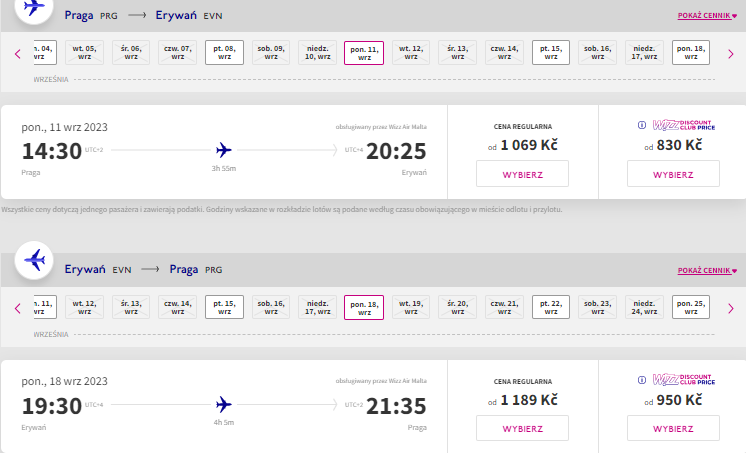Select outbound date pt. 08, wrz
746x453 pixels.
[224, 52]
